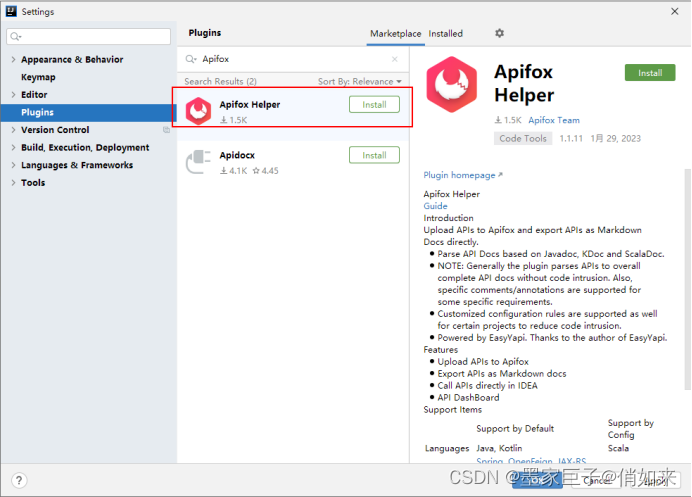Click the Support Items heading

click(452, 410)
